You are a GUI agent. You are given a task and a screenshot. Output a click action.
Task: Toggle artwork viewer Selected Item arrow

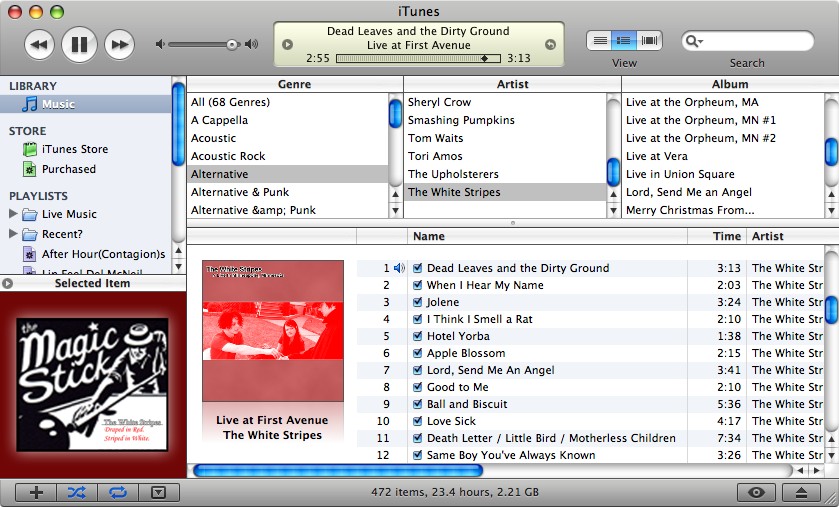tap(7, 283)
